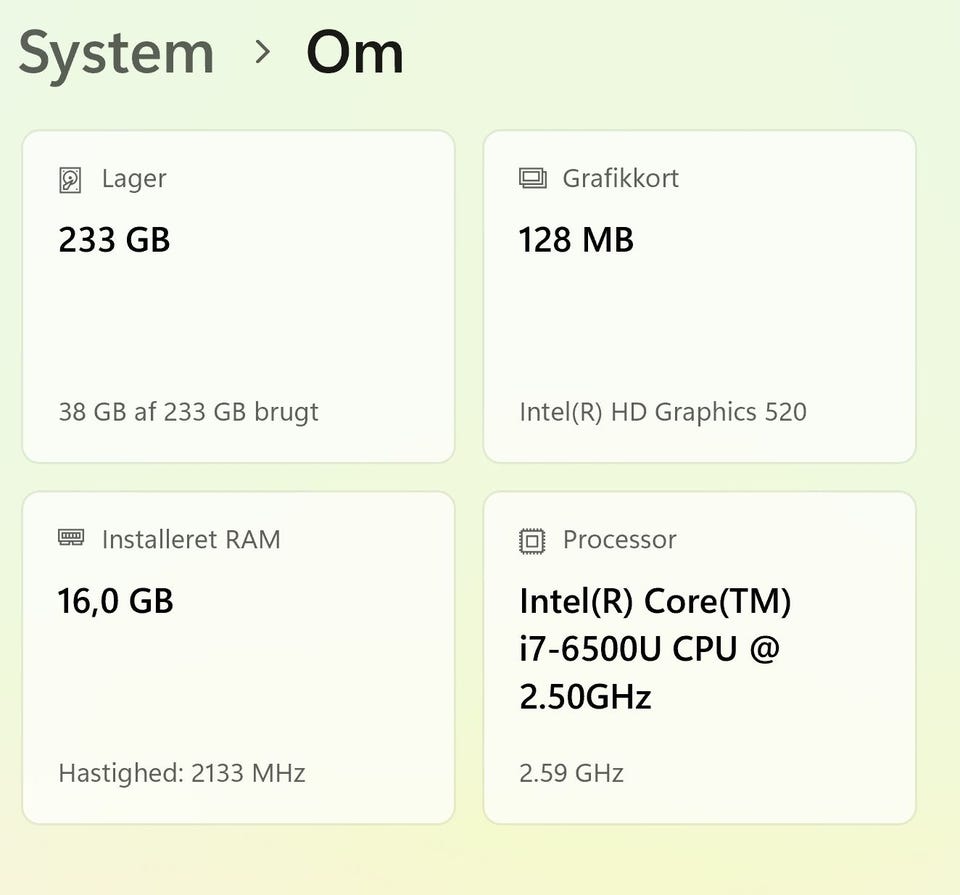The image size is (960, 895).
Task: Go back to System in breadcrumb
Action: coord(116,52)
